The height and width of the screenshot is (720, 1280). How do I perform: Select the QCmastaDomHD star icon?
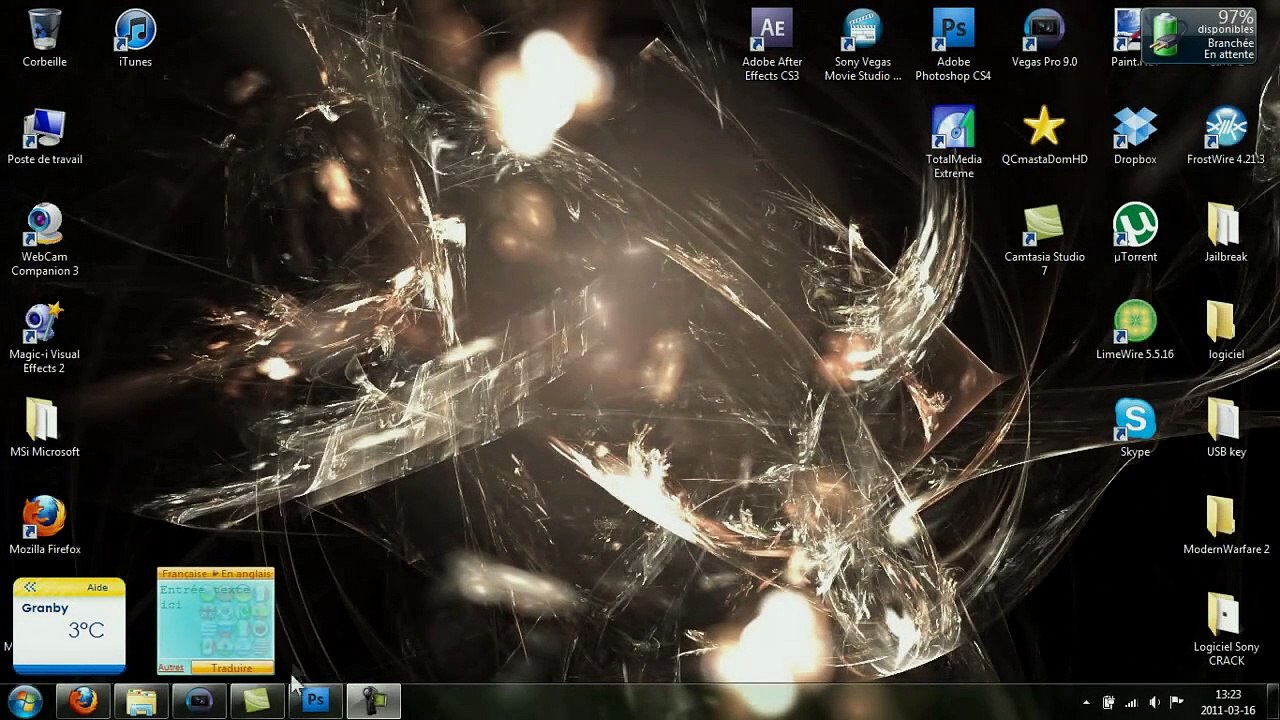[x=1044, y=136]
